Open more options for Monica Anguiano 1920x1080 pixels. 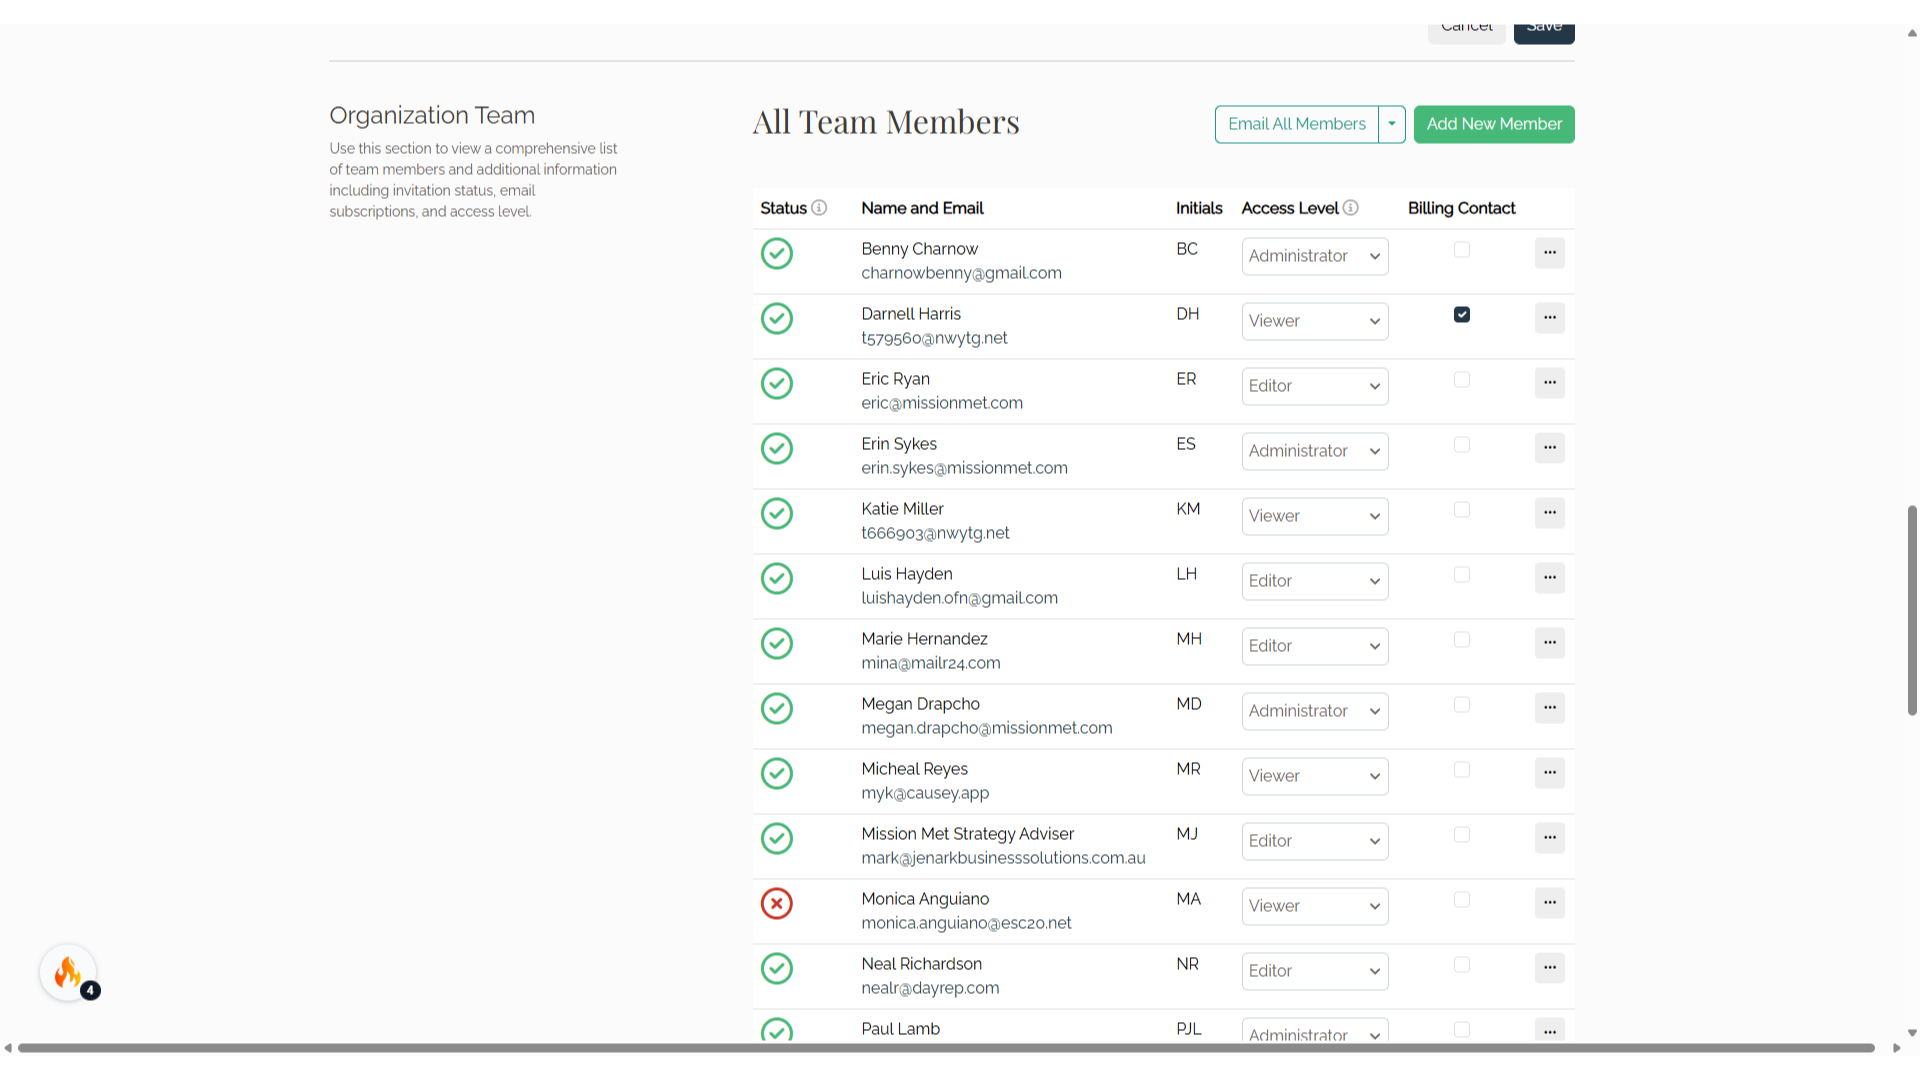[1549, 903]
